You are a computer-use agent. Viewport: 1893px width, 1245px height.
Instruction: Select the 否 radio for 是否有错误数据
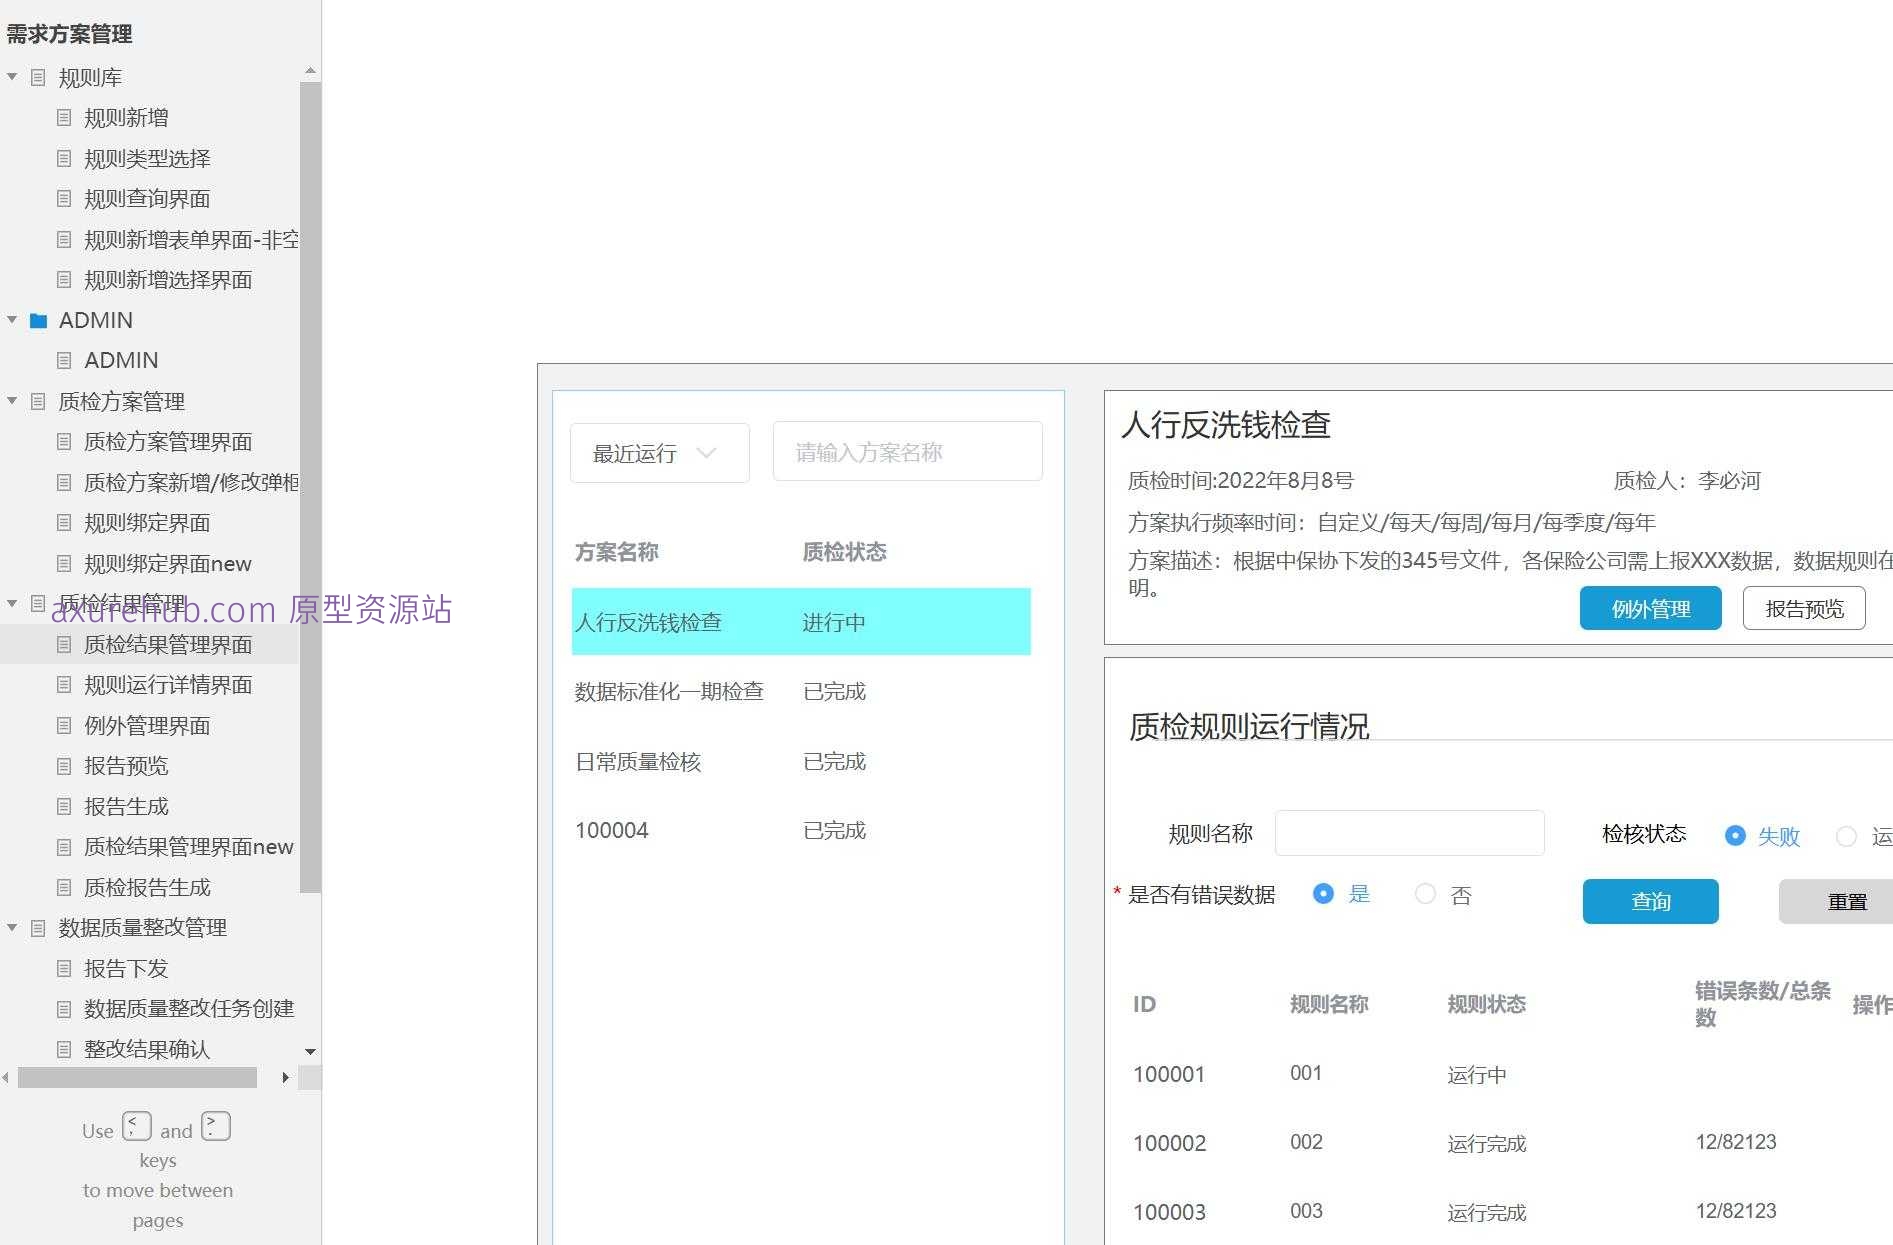(x=1425, y=894)
